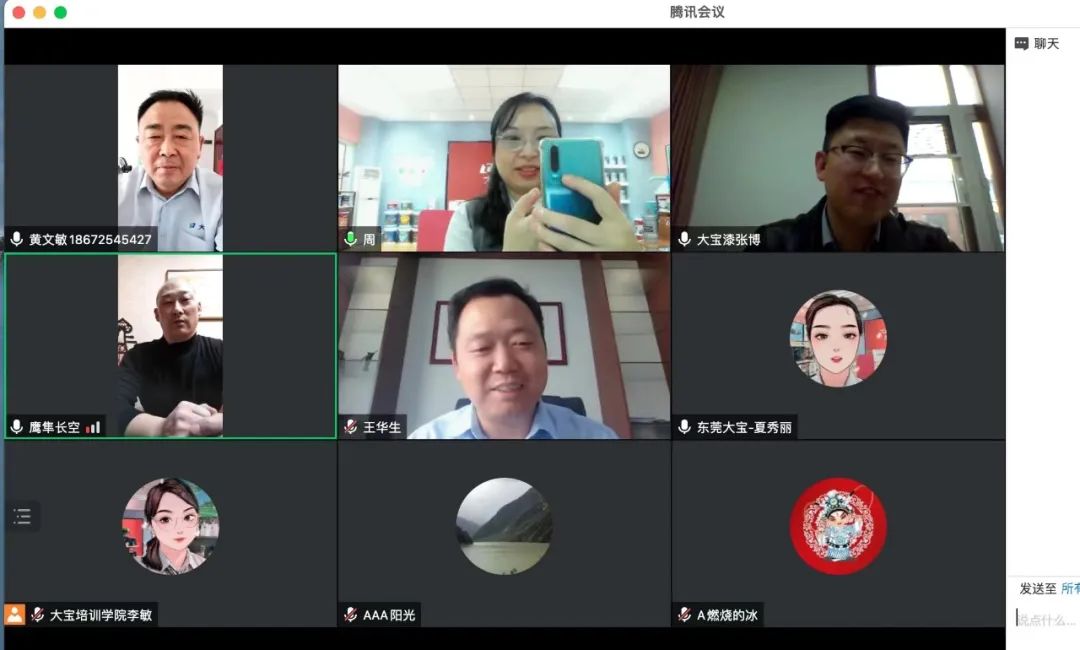Open the 发送至 recipient dropdown

1069,589
